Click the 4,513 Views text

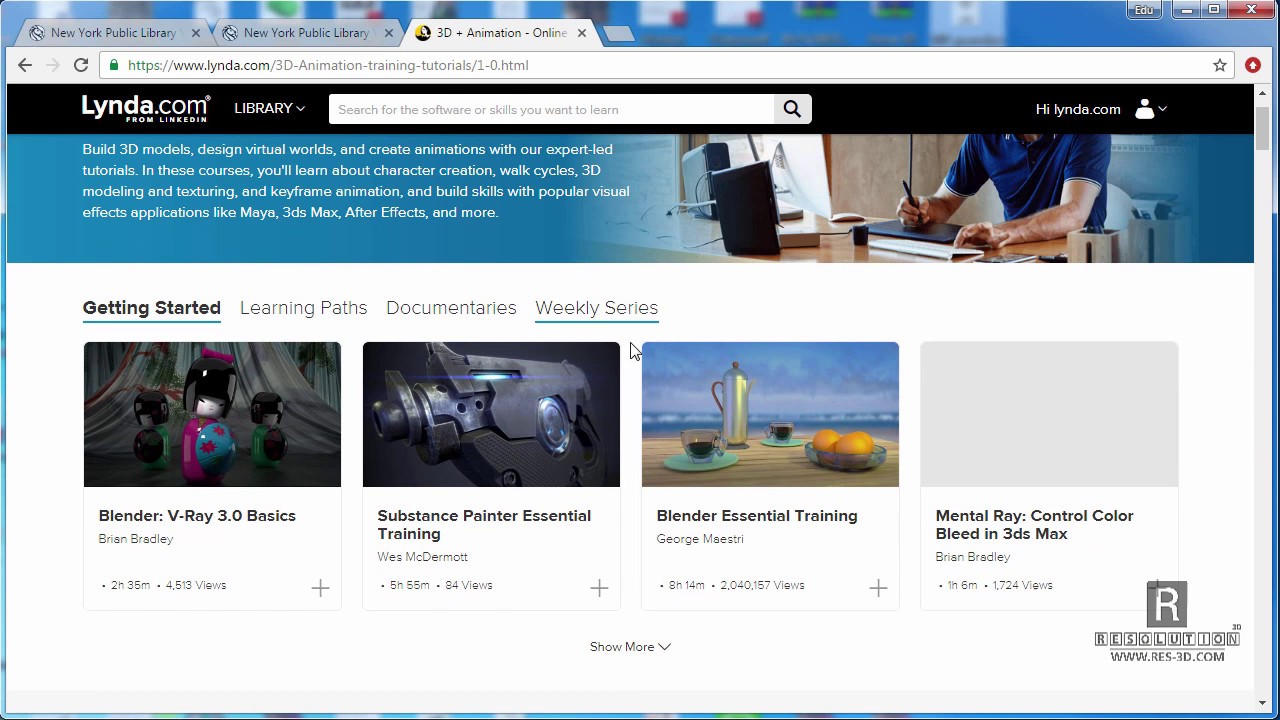(x=196, y=585)
